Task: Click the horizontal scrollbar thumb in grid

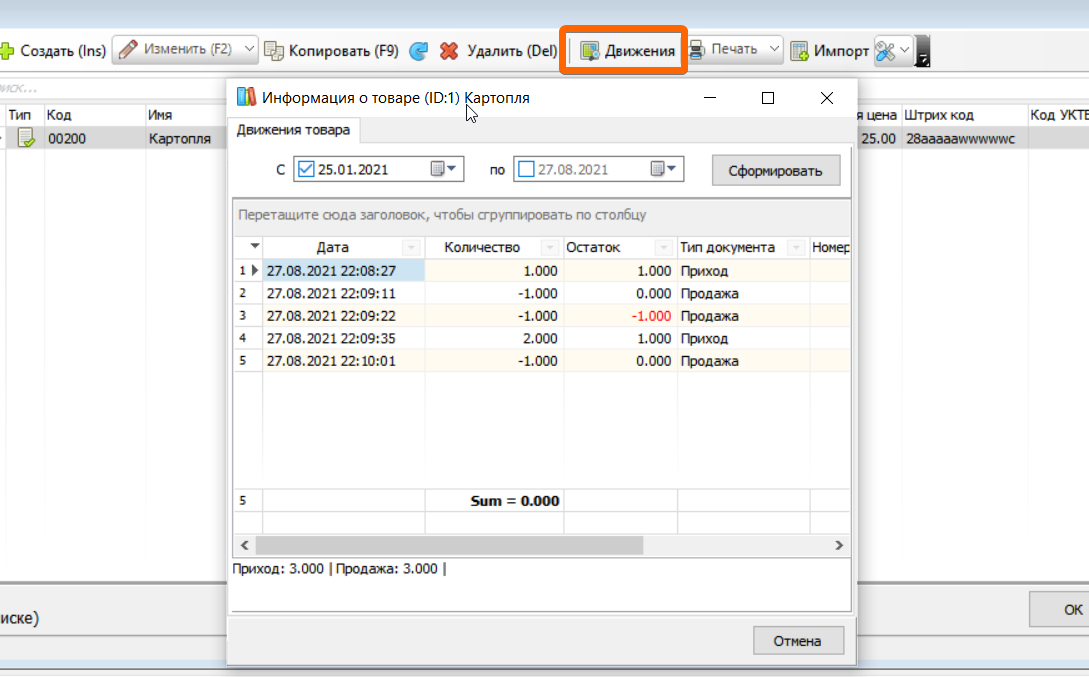Action: tap(449, 545)
